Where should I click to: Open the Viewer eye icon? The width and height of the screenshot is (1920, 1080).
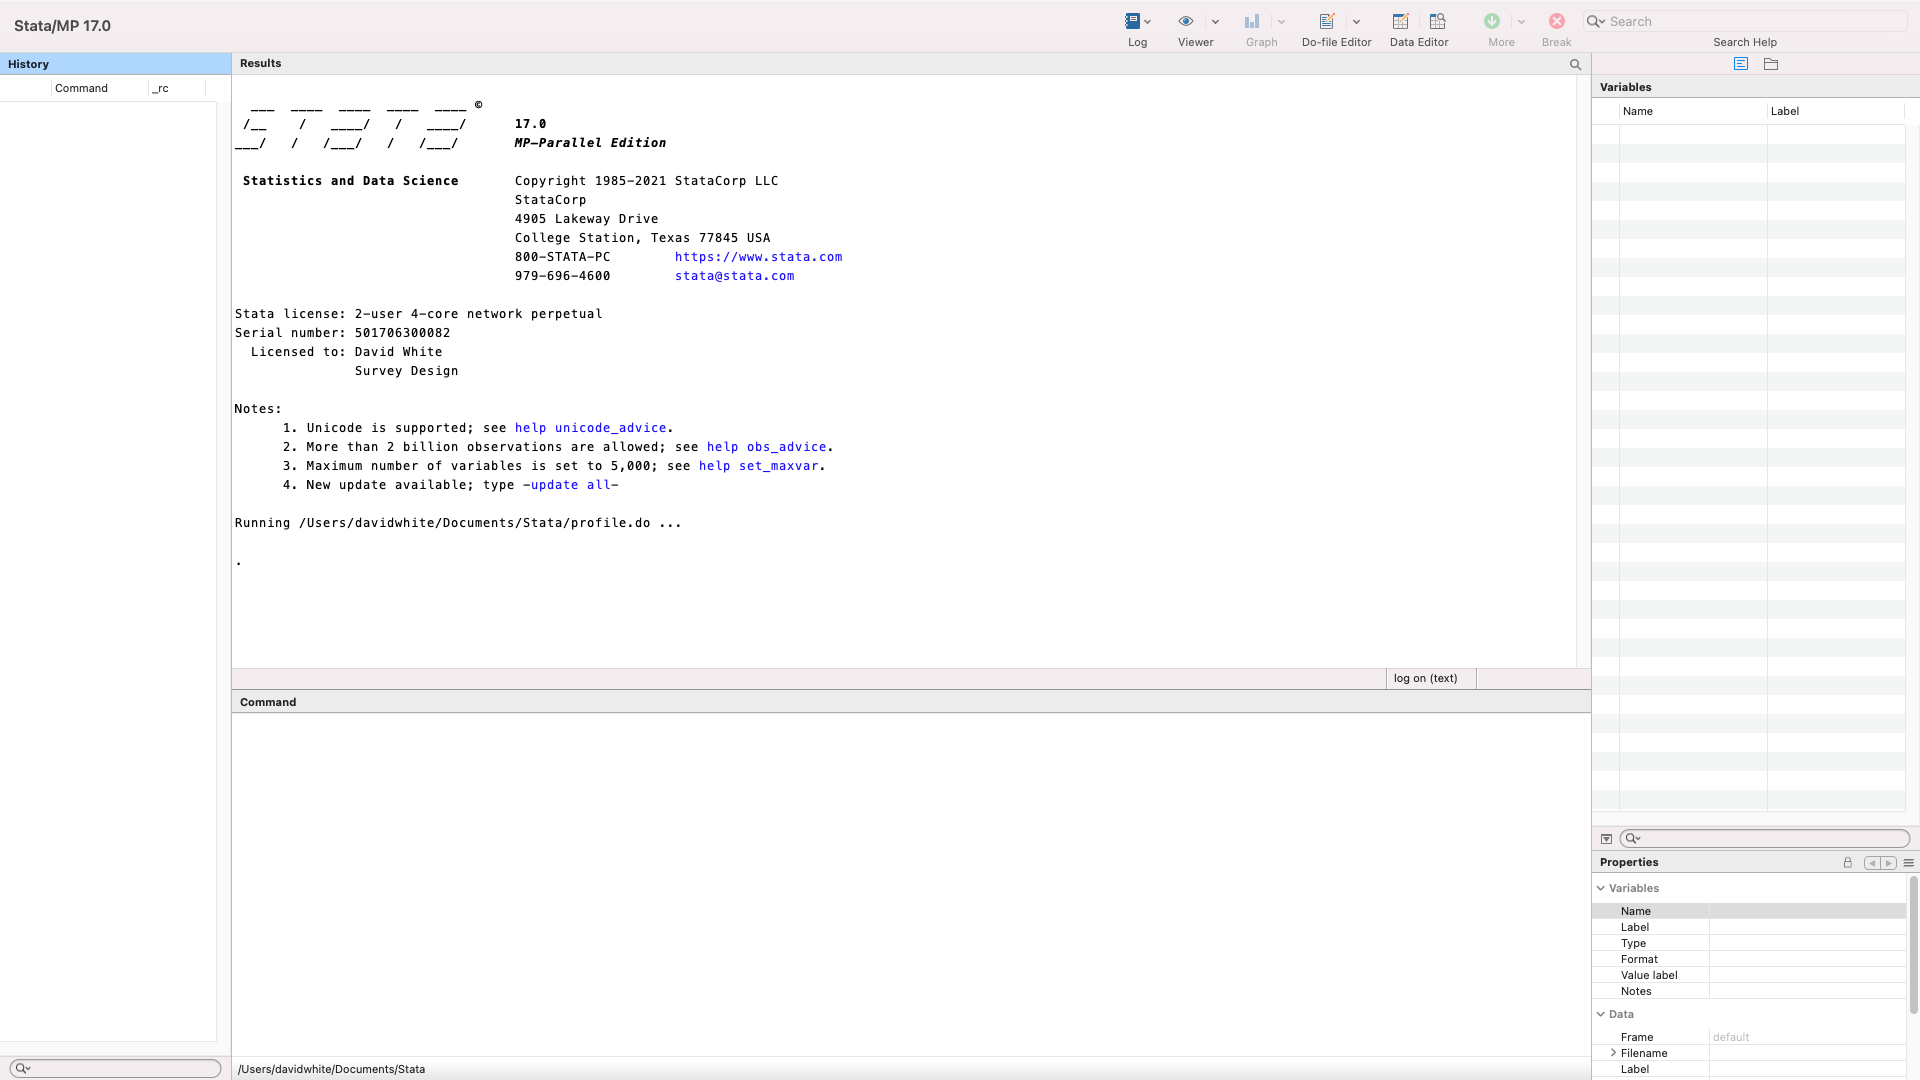tap(1186, 21)
